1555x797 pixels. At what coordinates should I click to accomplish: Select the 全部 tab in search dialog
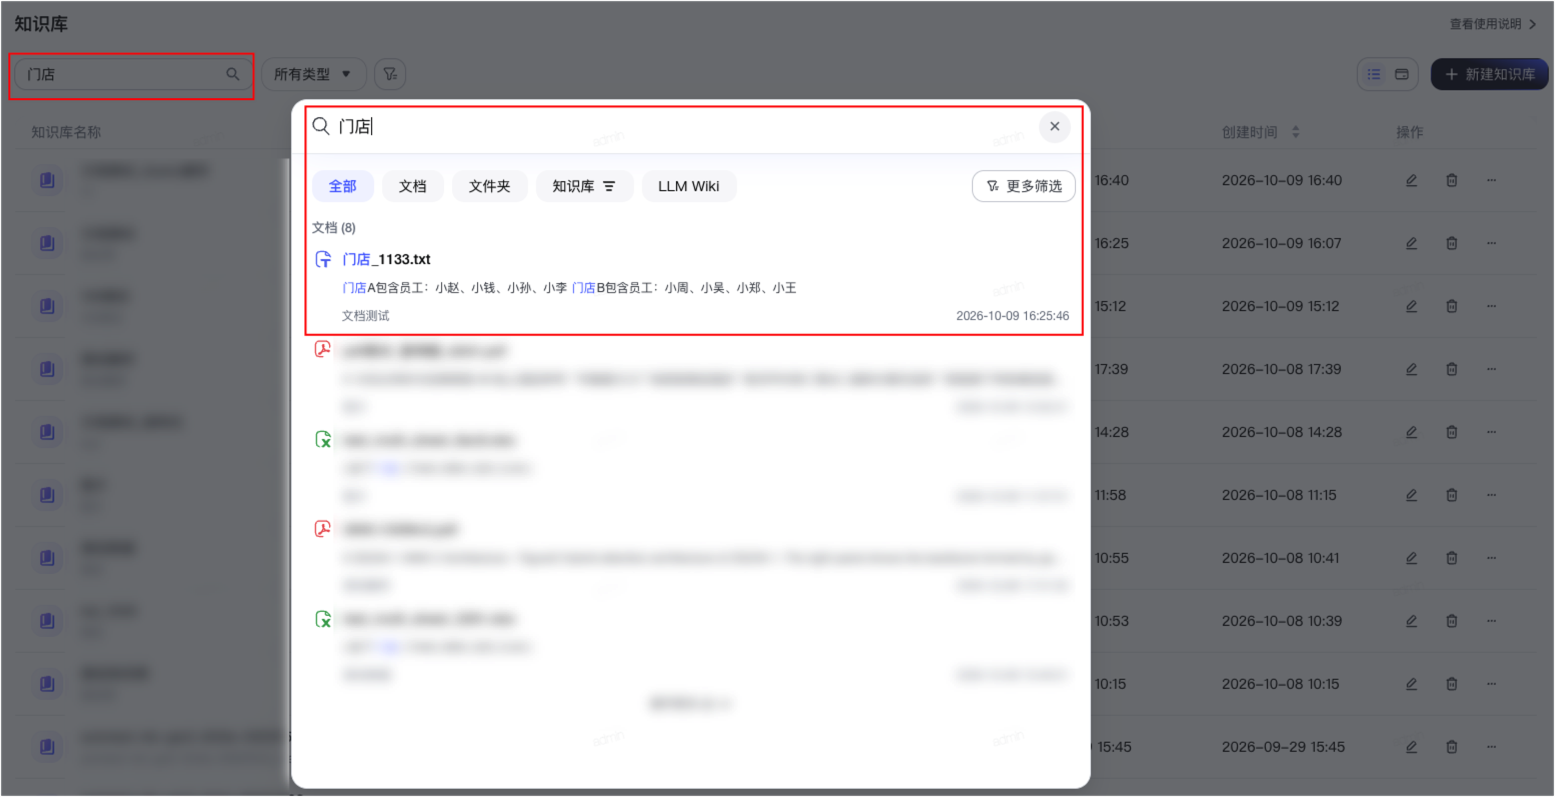click(x=343, y=186)
